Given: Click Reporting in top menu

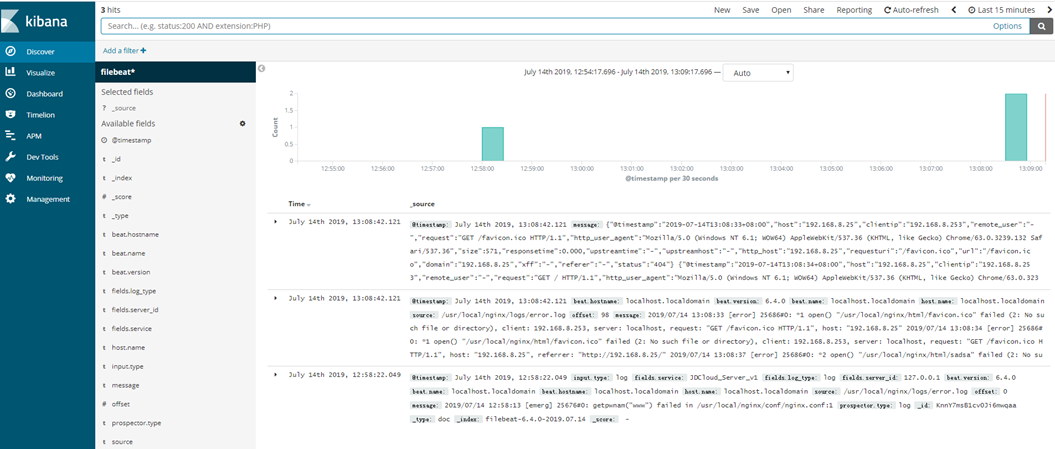Looking at the screenshot, I should click(854, 10).
